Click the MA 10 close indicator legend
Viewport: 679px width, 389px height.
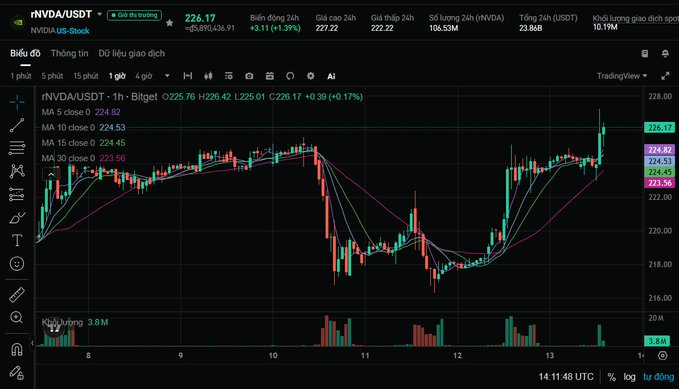(x=83, y=127)
